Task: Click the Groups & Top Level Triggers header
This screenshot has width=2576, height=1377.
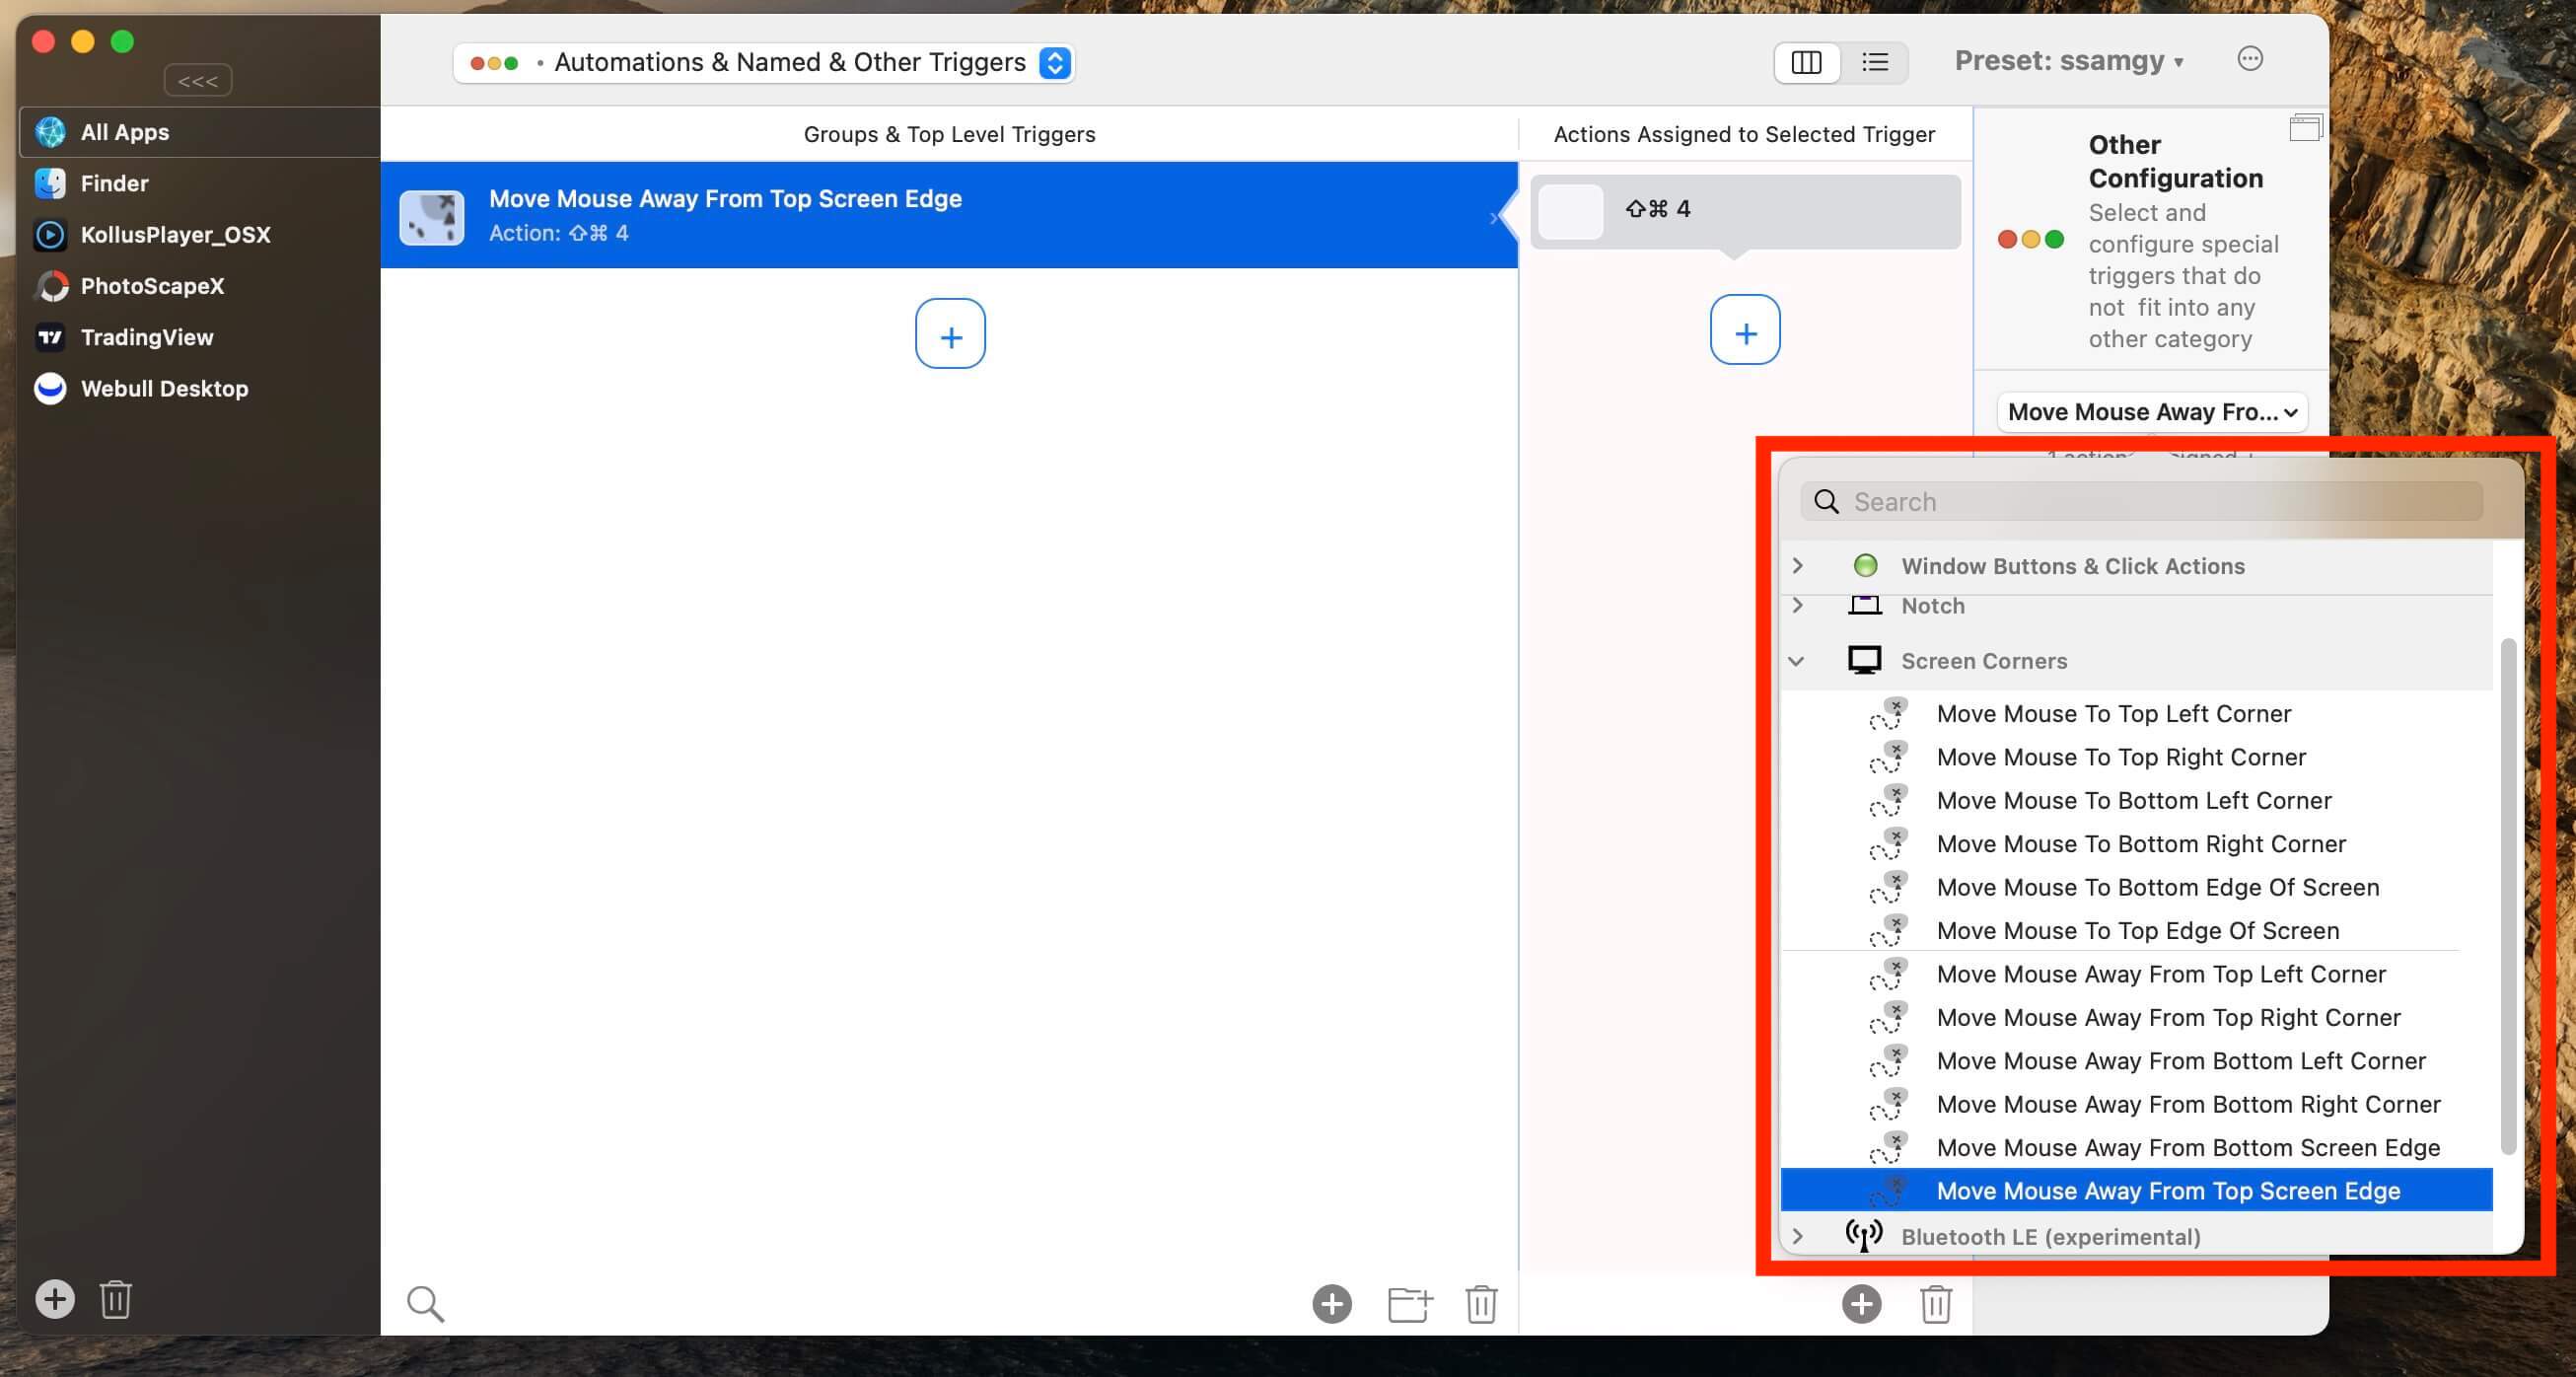Action: 949,134
